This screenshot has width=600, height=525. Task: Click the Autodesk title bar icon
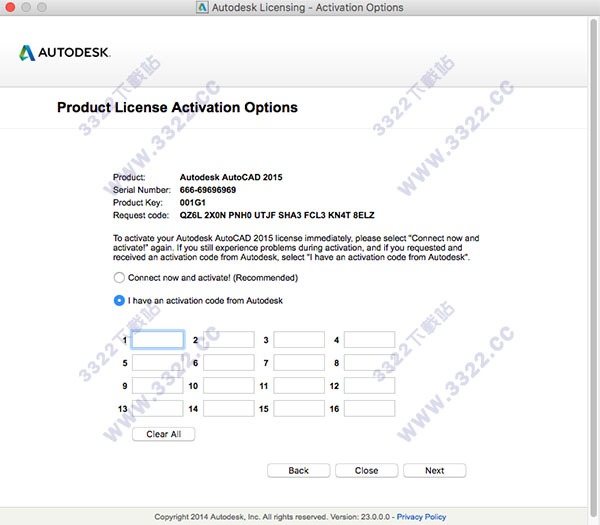click(202, 7)
